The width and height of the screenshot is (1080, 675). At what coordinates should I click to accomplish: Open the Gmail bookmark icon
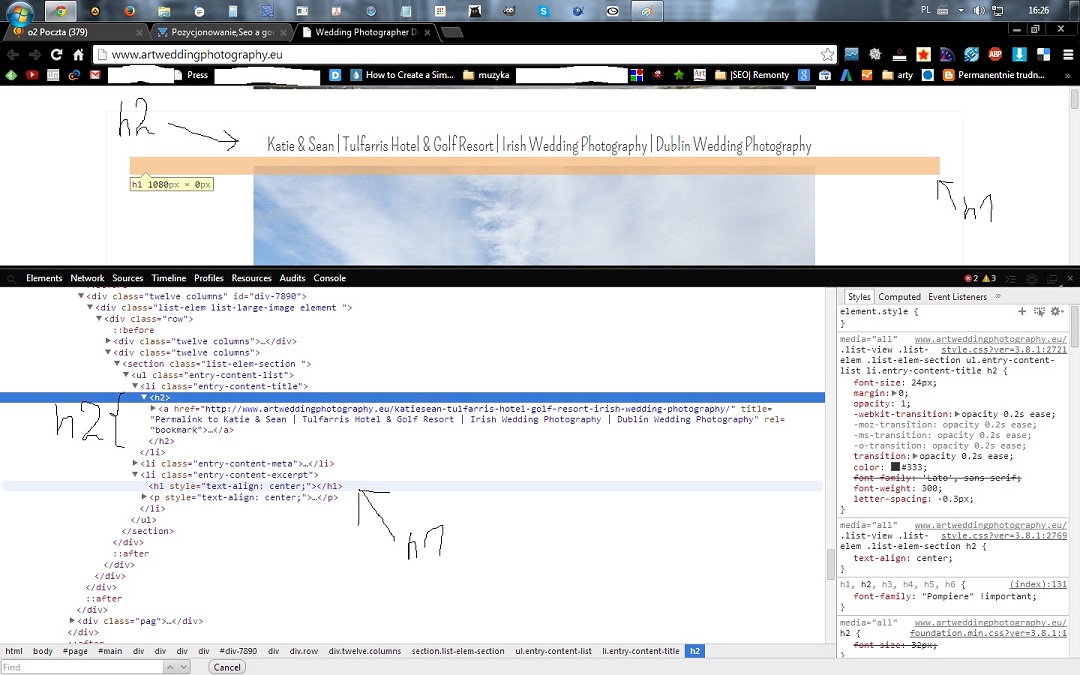click(95, 75)
